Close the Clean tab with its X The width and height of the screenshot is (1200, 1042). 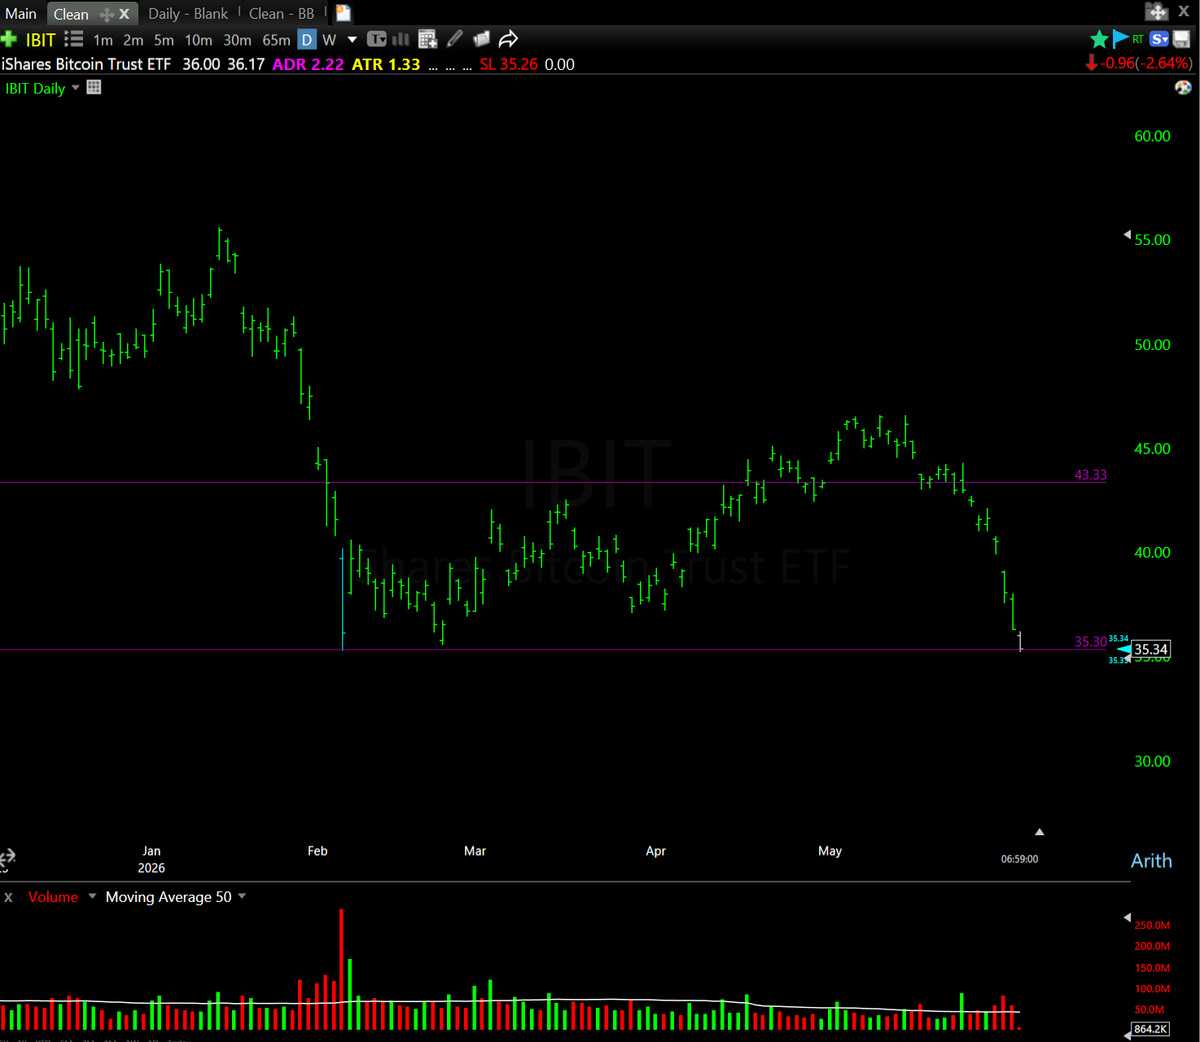pyautogui.click(x=124, y=14)
